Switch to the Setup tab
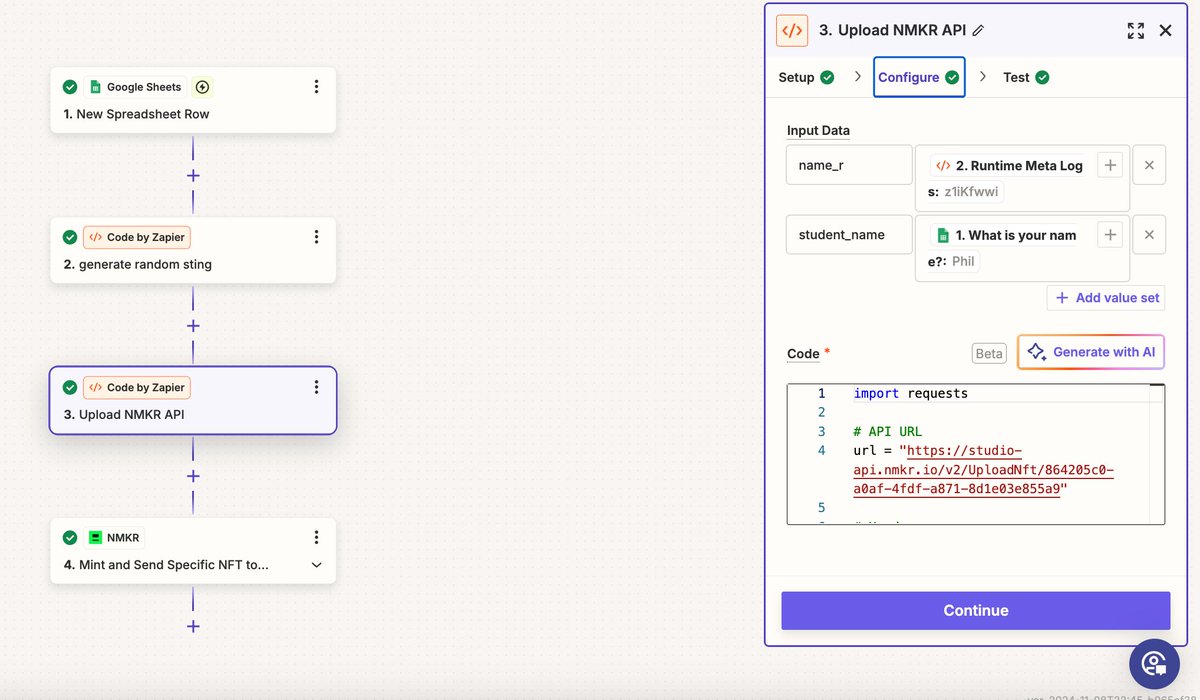 click(806, 77)
